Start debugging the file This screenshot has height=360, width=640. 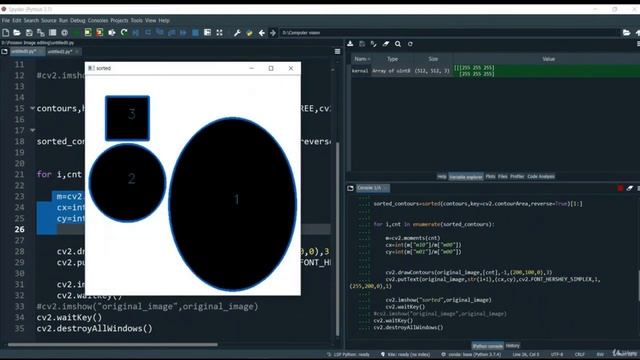(x=136, y=33)
